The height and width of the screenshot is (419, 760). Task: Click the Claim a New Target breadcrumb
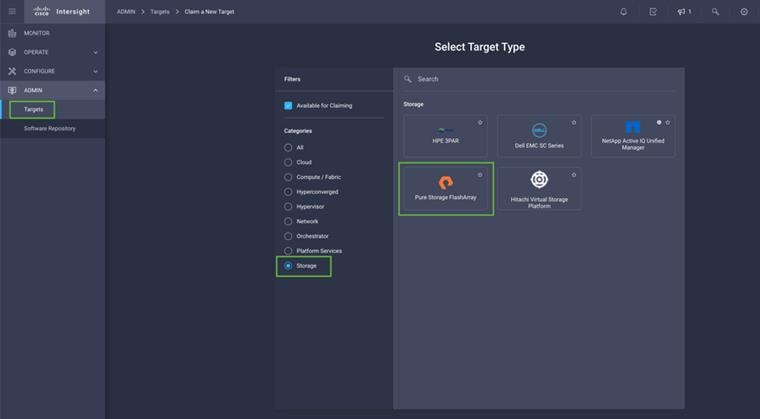pos(209,12)
